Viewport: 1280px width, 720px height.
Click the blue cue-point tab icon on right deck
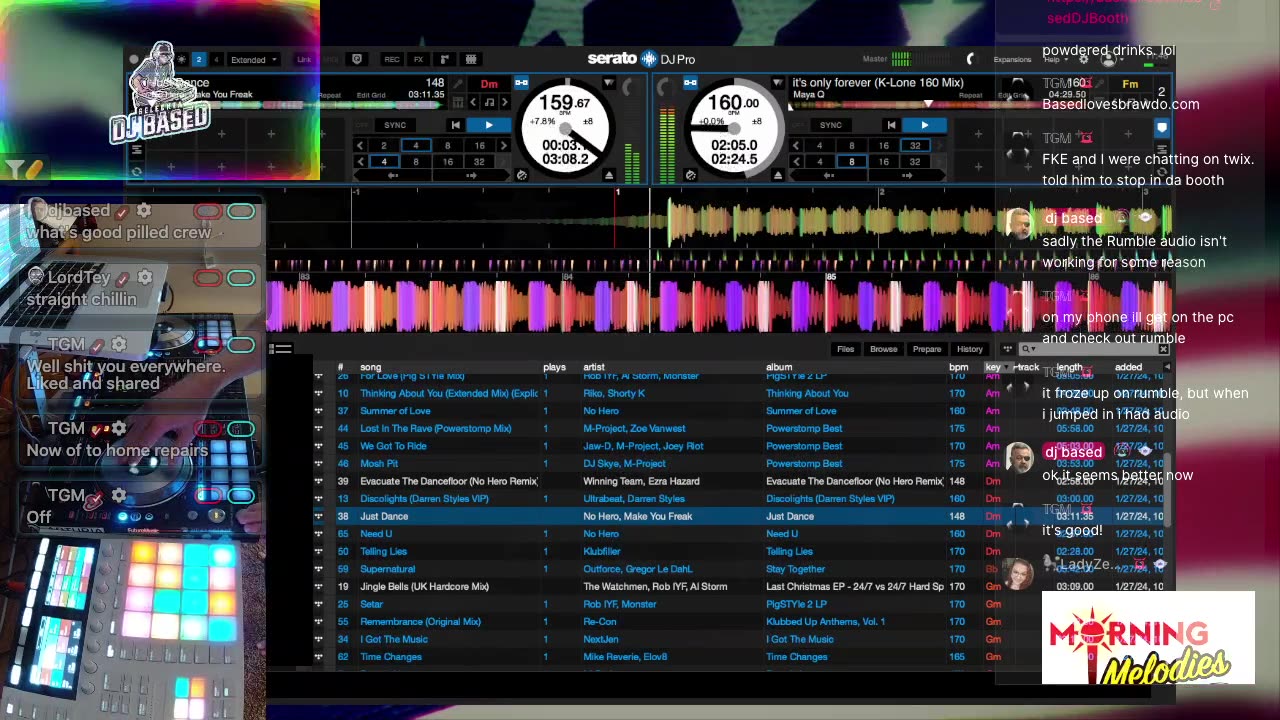click(1161, 128)
